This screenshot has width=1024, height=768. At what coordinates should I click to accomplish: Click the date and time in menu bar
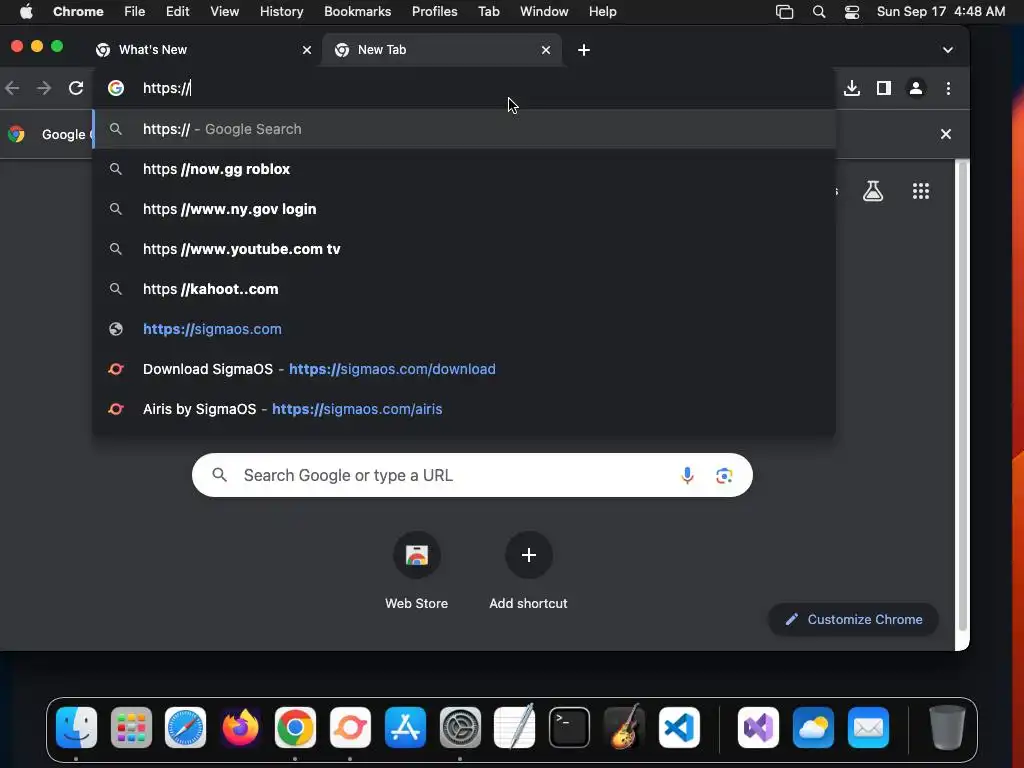pyautogui.click(x=940, y=11)
